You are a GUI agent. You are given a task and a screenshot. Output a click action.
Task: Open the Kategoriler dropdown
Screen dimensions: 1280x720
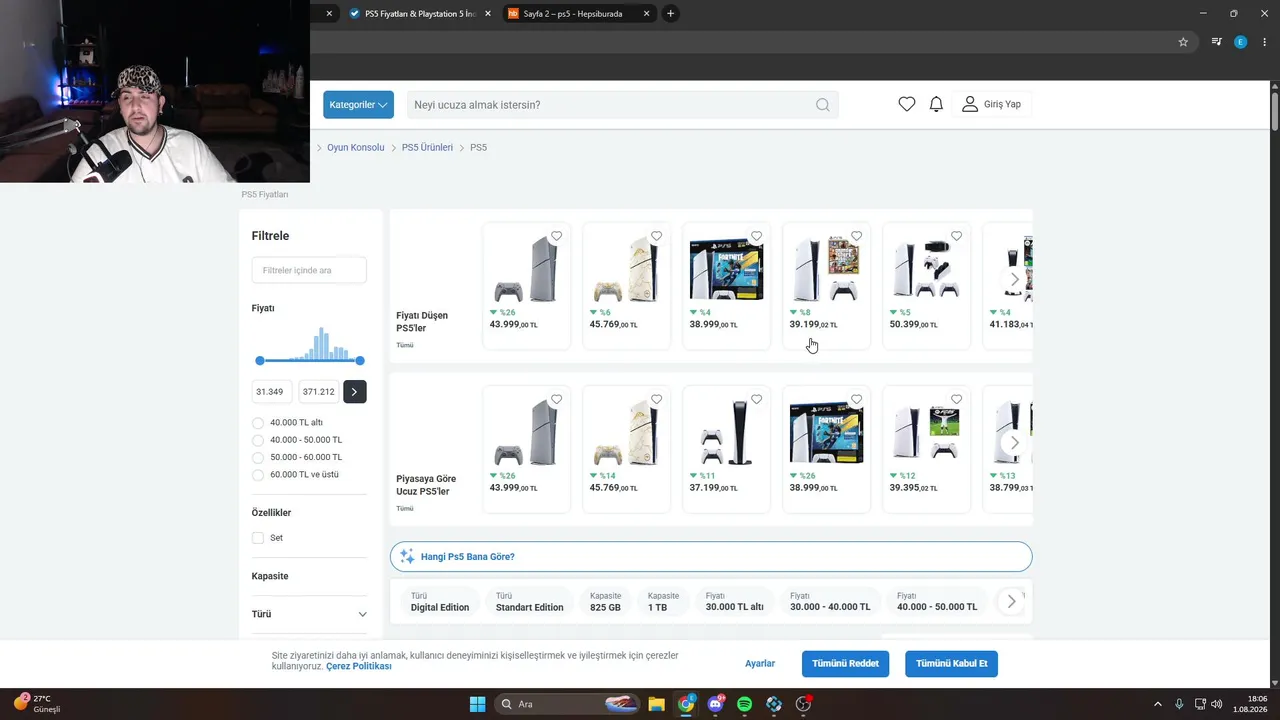(x=358, y=105)
